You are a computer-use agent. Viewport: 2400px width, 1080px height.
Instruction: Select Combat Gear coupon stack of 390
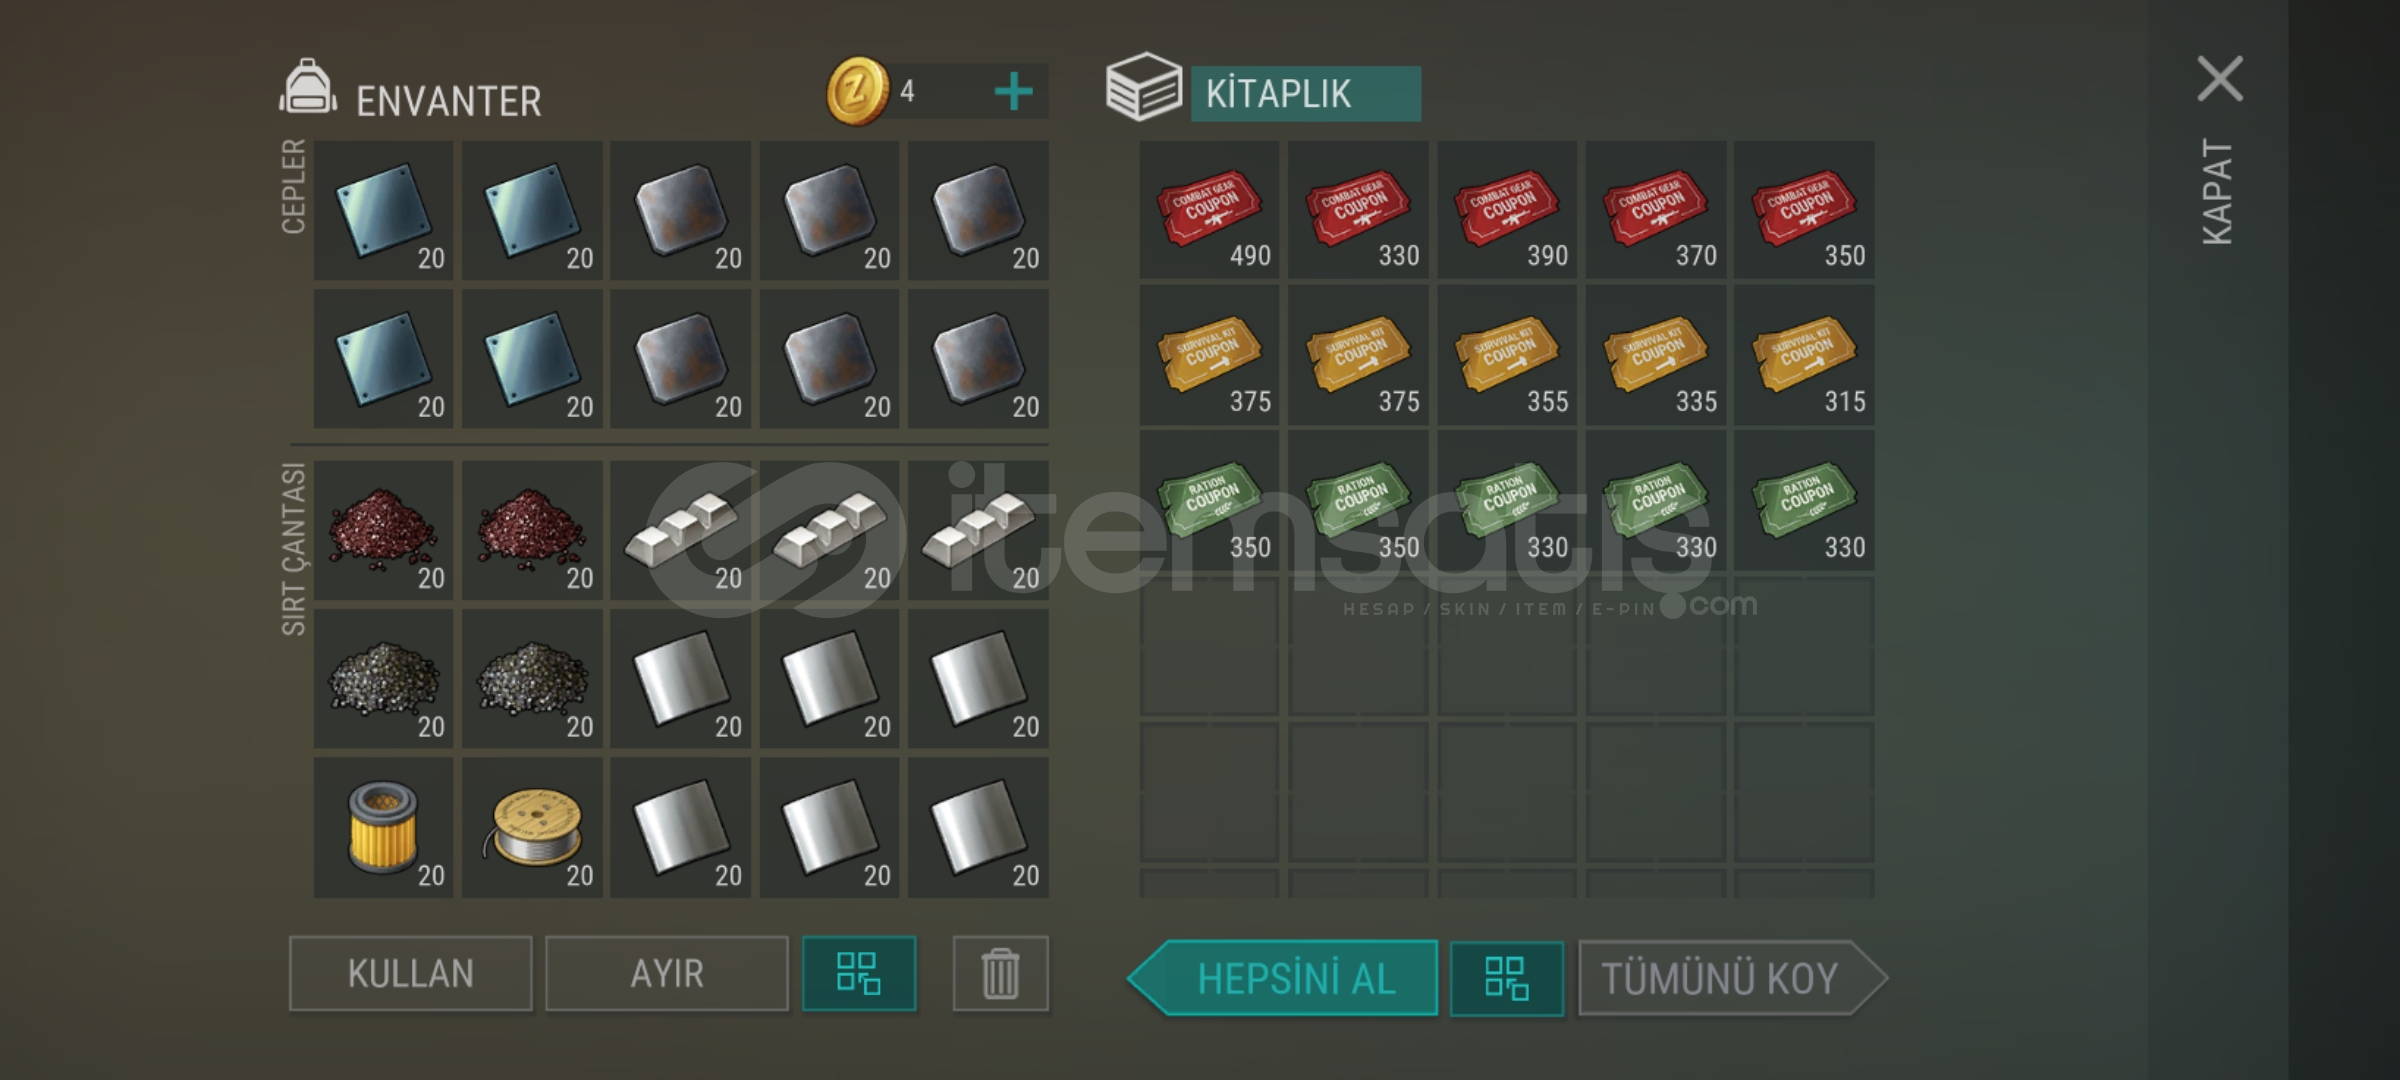click(x=1507, y=210)
